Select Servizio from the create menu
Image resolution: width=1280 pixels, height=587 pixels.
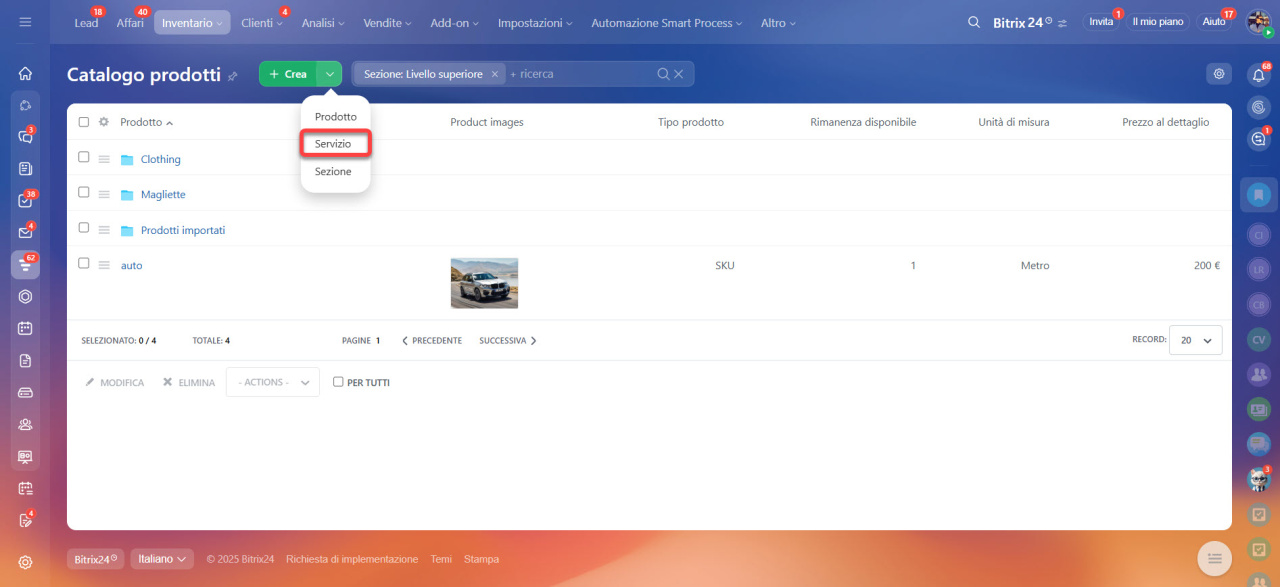(333, 144)
